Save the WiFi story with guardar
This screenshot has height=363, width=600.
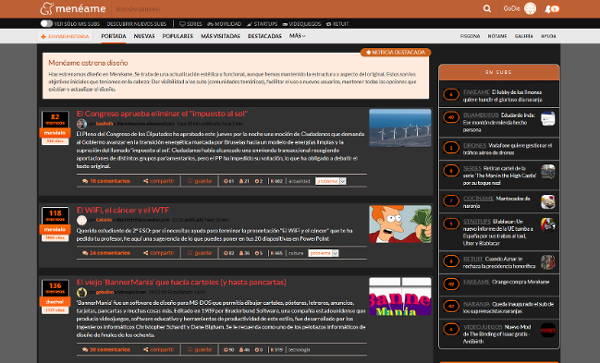pyautogui.click(x=200, y=253)
